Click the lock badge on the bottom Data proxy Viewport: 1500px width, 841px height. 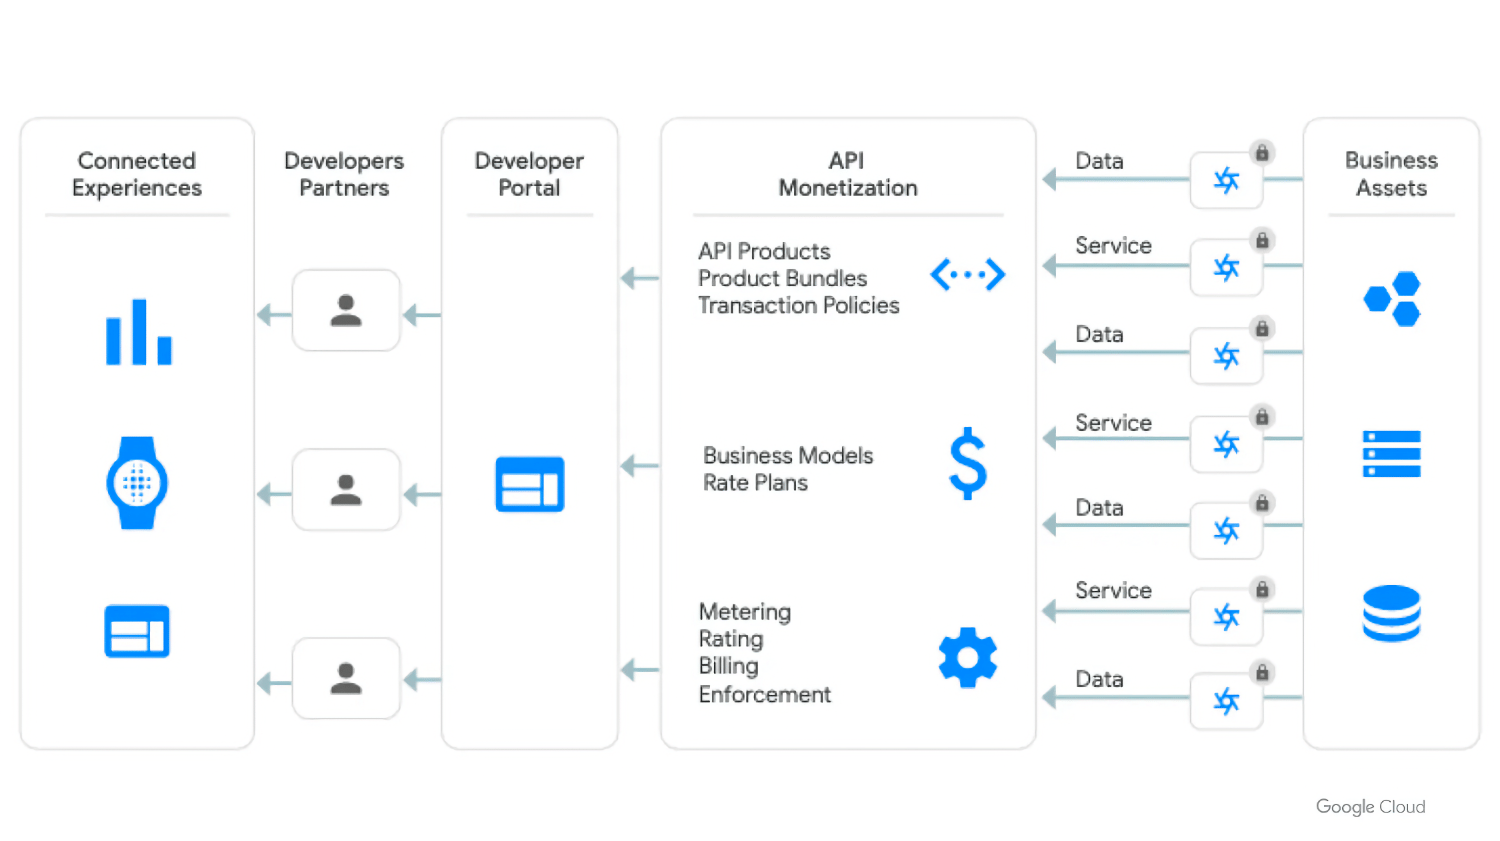[x=1262, y=672]
